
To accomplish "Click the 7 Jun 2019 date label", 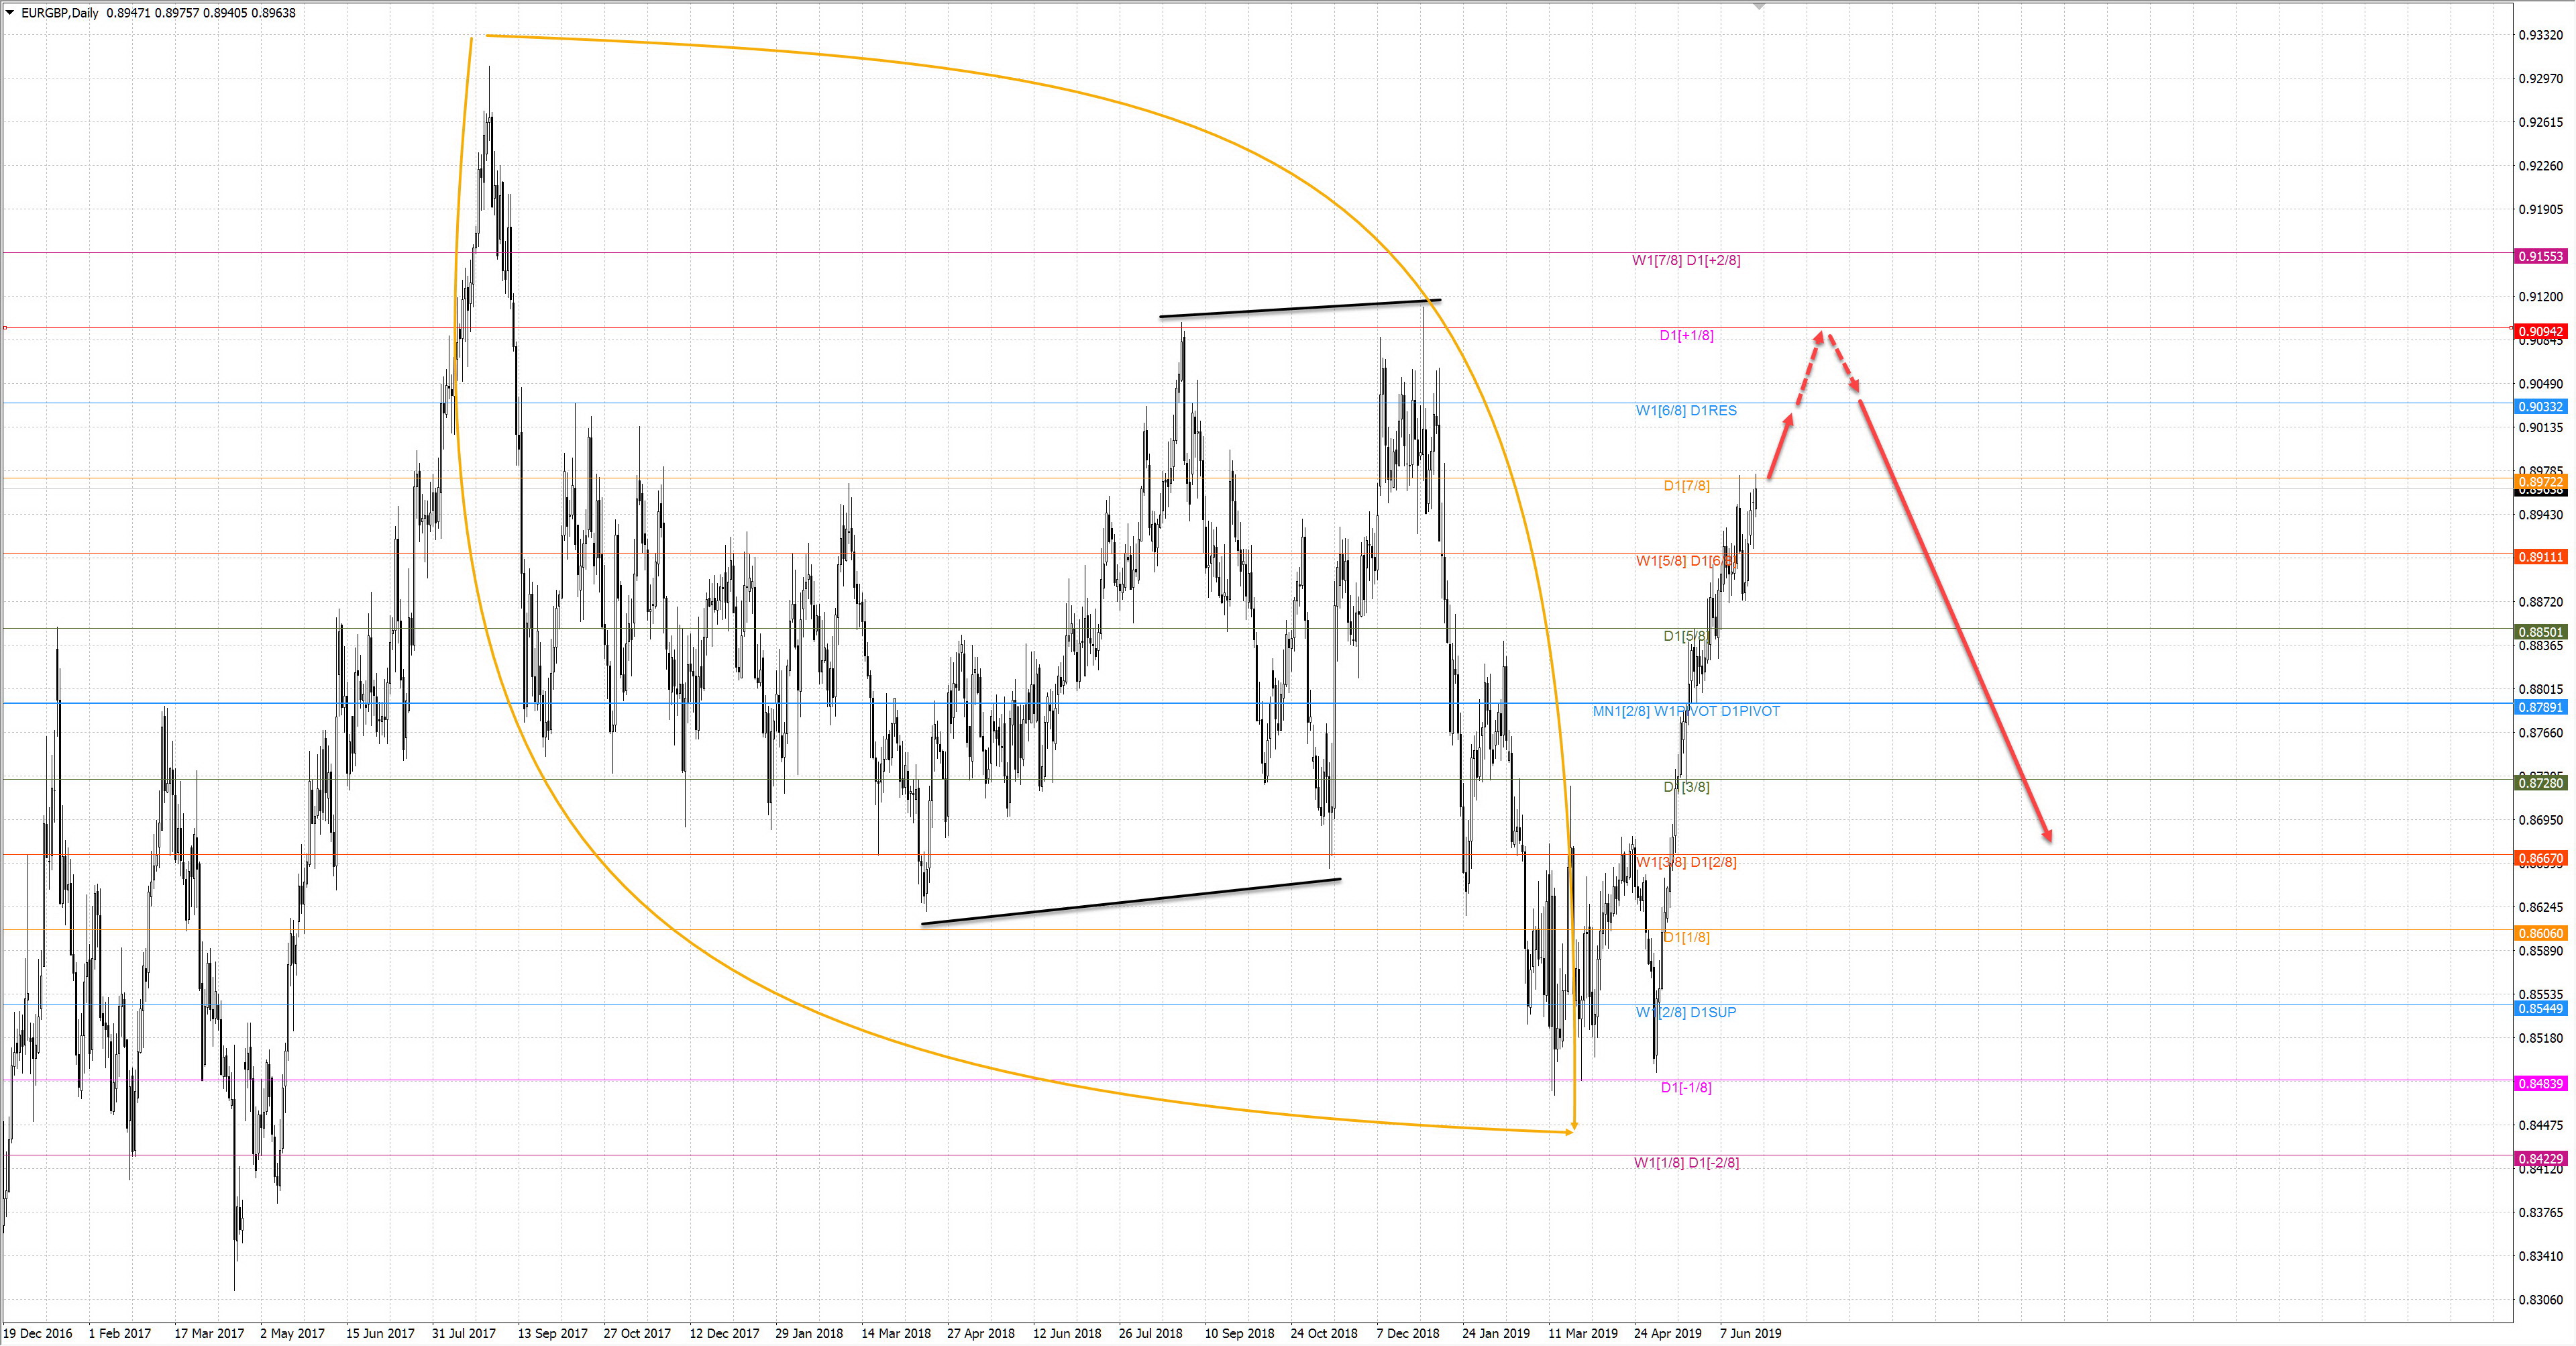I will tap(1750, 1333).
